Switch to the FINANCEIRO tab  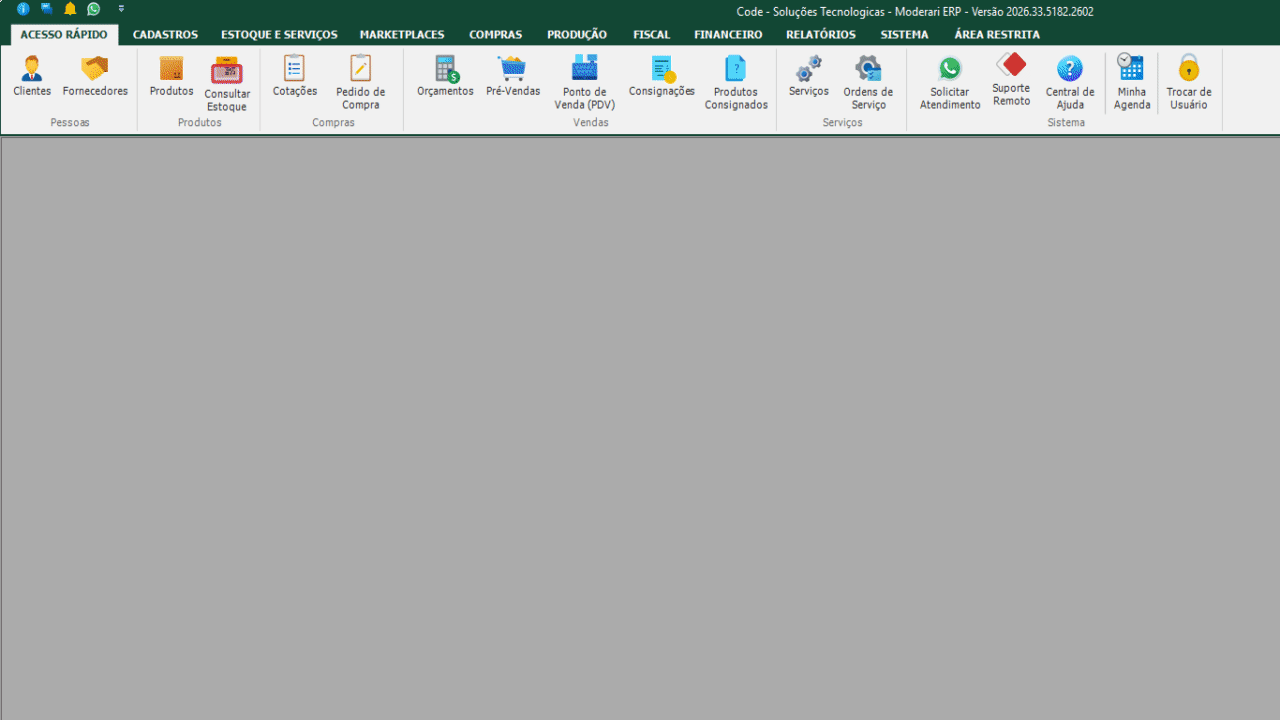click(728, 35)
